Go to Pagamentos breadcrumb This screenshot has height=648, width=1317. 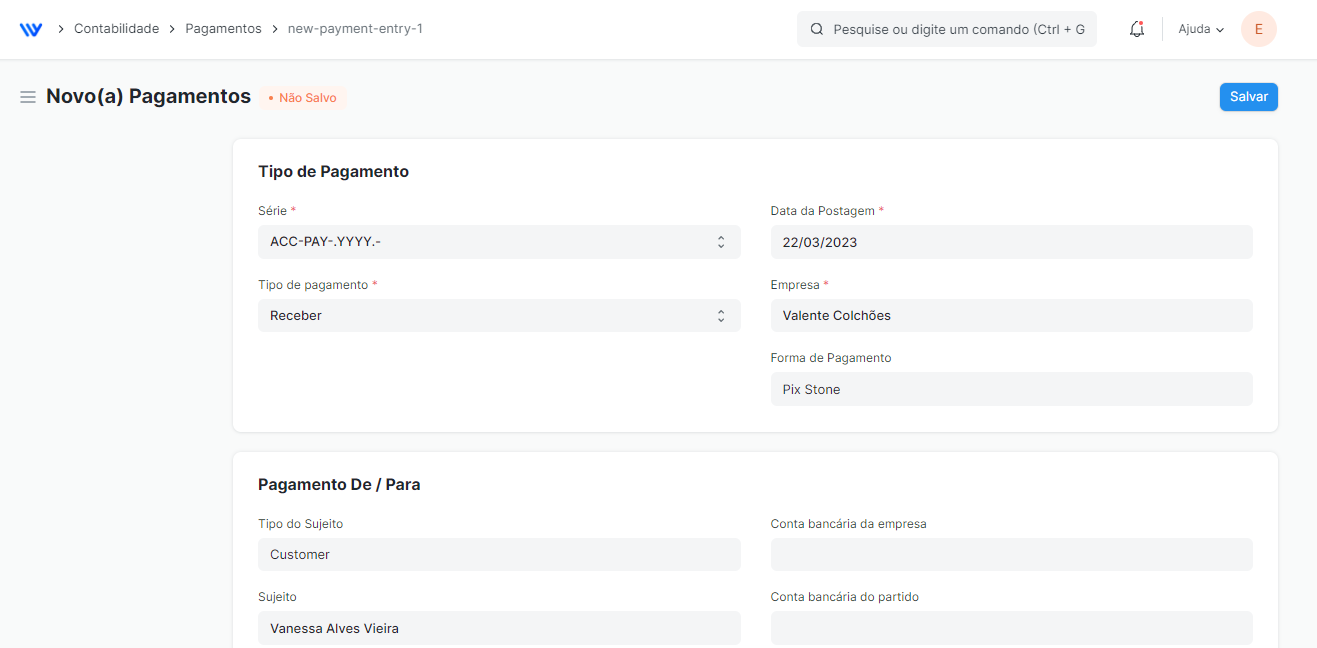click(x=223, y=29)
